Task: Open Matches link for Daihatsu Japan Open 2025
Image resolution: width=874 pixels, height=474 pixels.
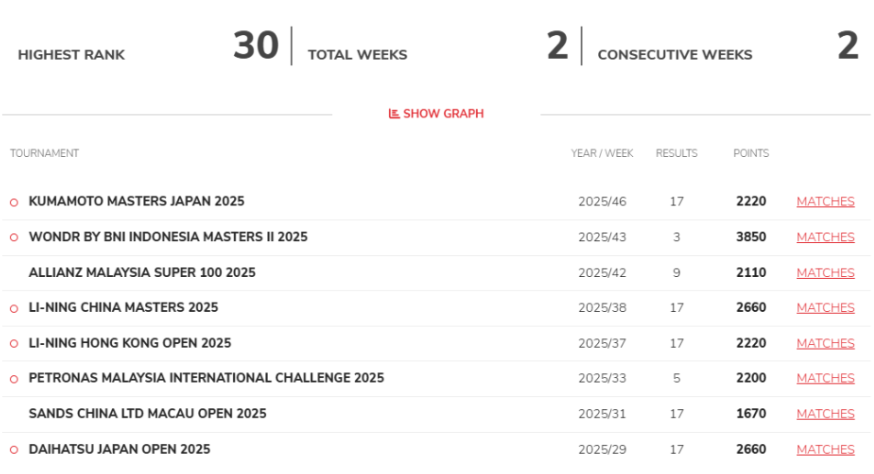Action: click(x=825, y=449)
